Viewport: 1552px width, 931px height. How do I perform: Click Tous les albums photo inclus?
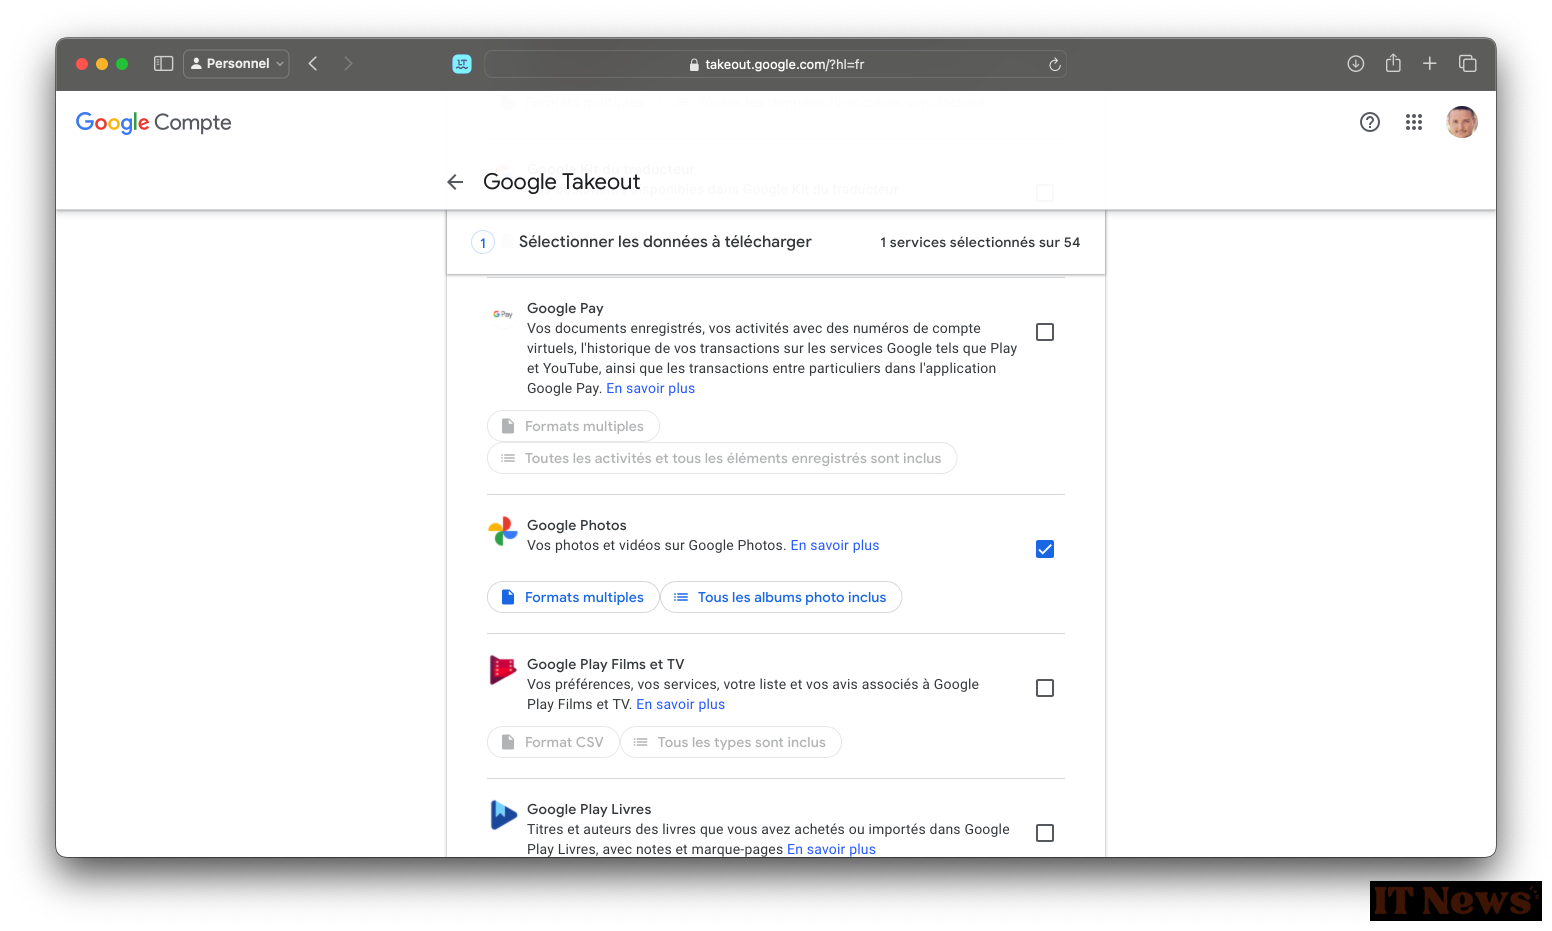(781, 597)
